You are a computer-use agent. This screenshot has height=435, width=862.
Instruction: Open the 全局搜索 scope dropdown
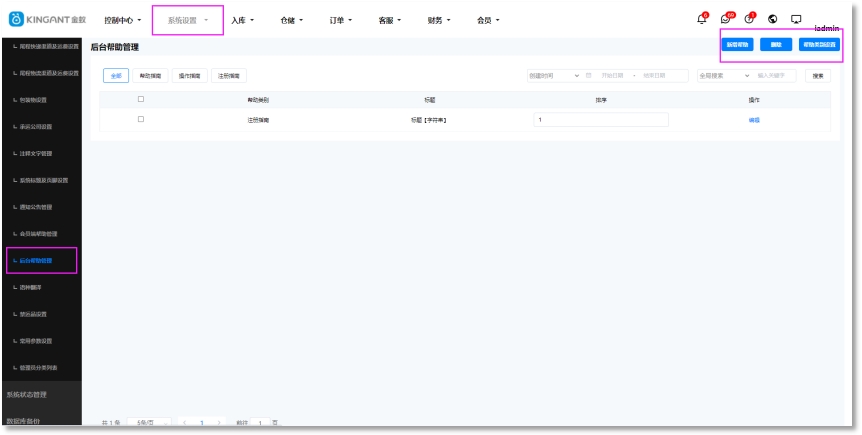pos(725,76)
